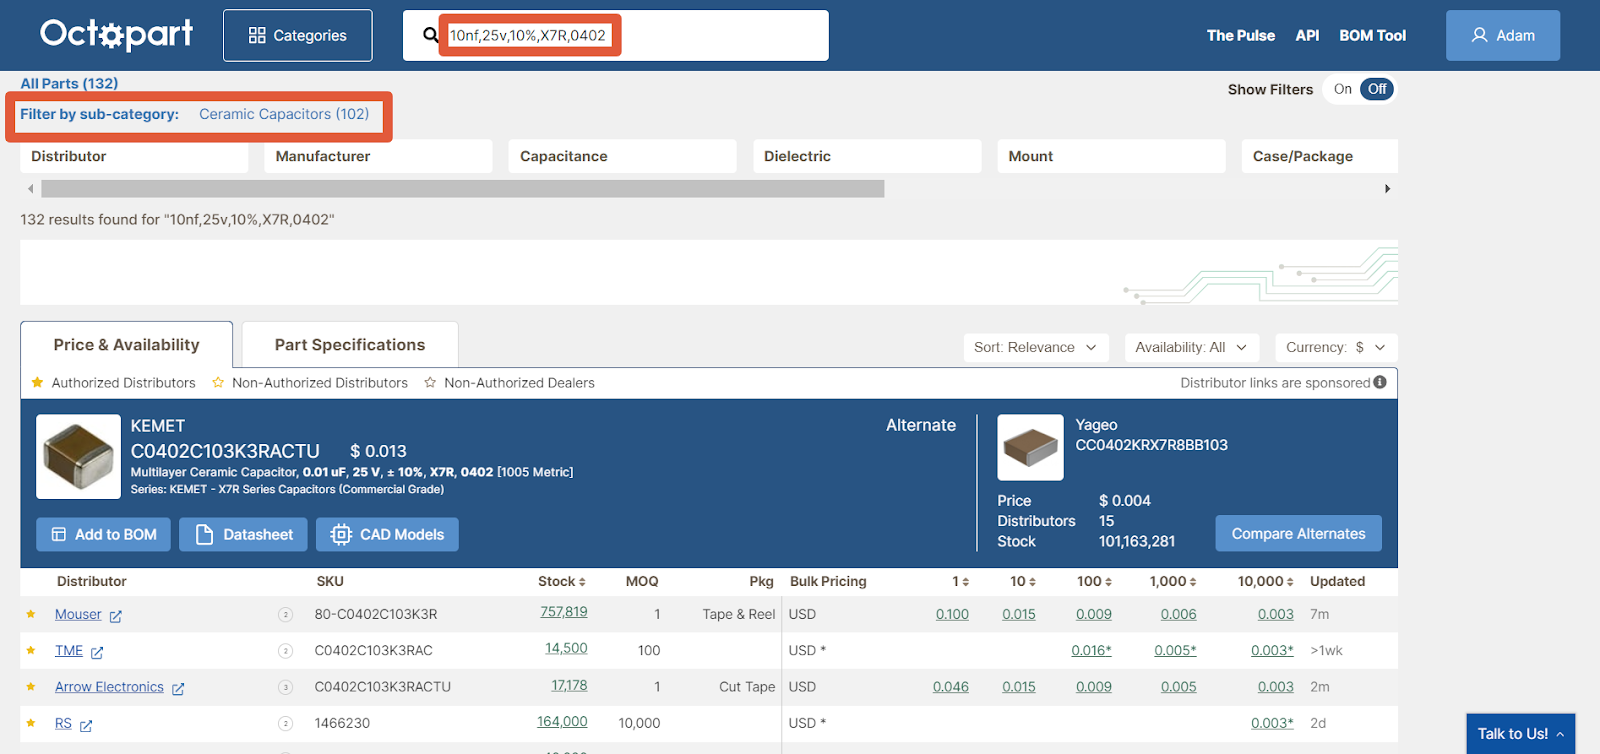Expand the Dielectric filter
Image resolution: width=1600 pixels, height=754 pixels.
coord(867,156)
